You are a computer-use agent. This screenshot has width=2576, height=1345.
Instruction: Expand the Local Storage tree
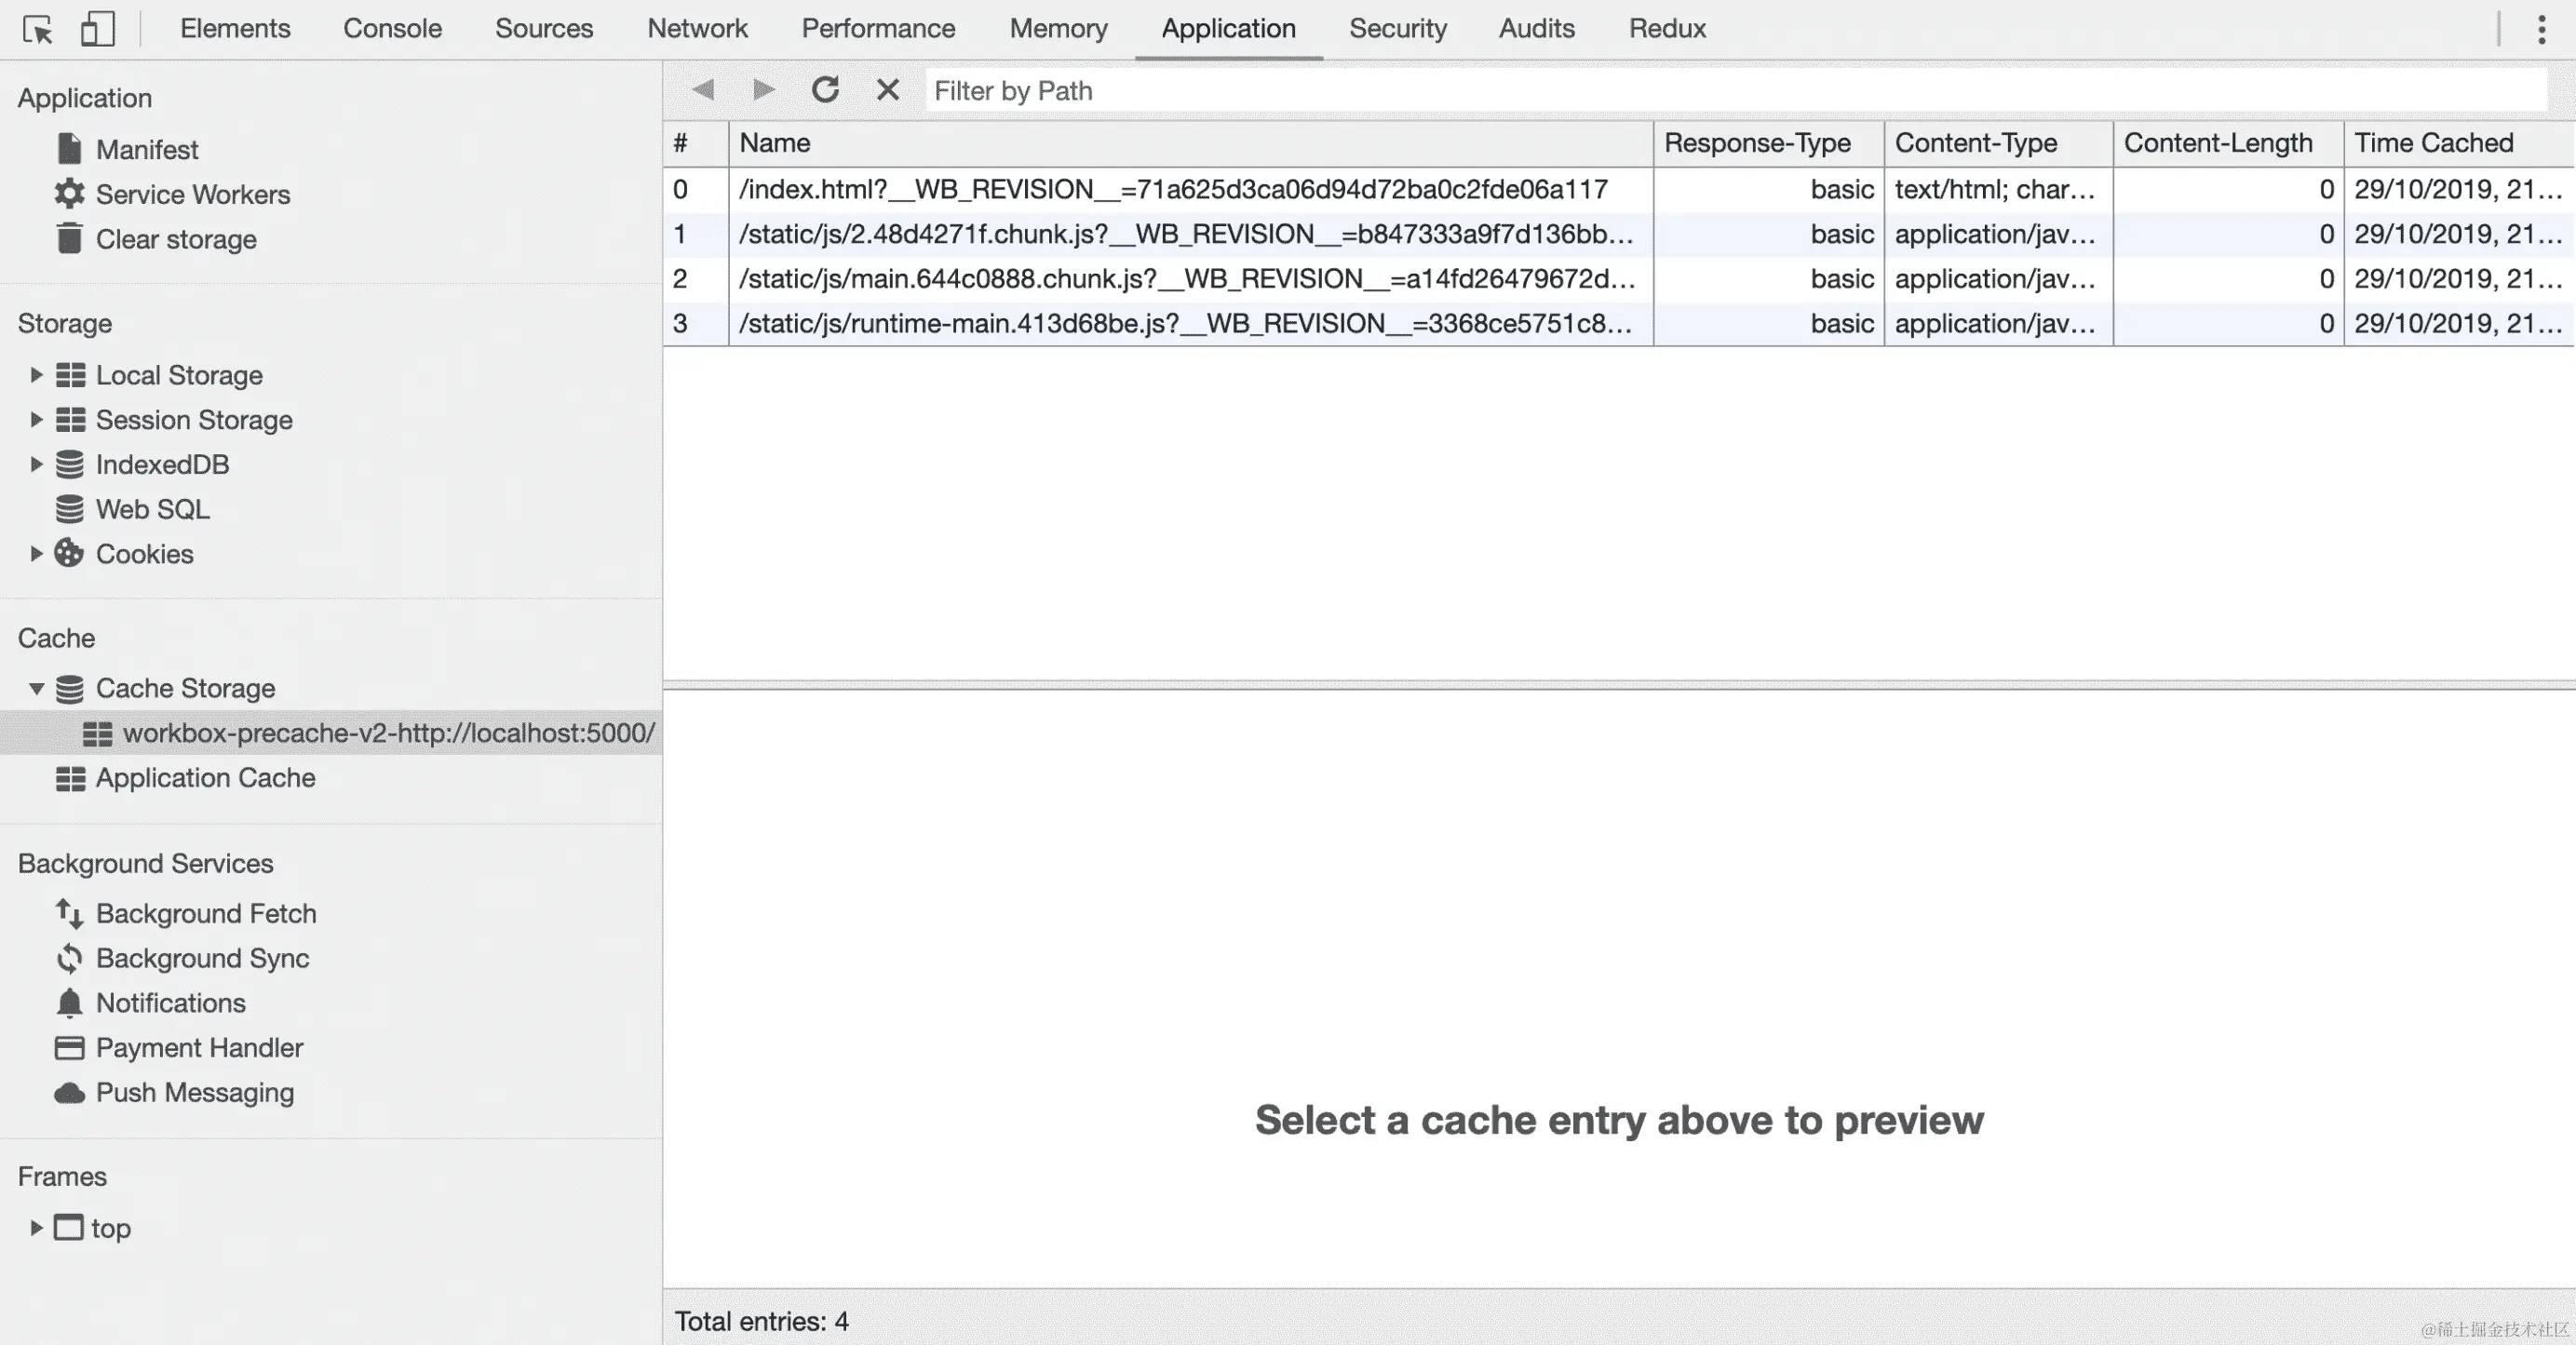pyautogui.click(x=36, y=375)
